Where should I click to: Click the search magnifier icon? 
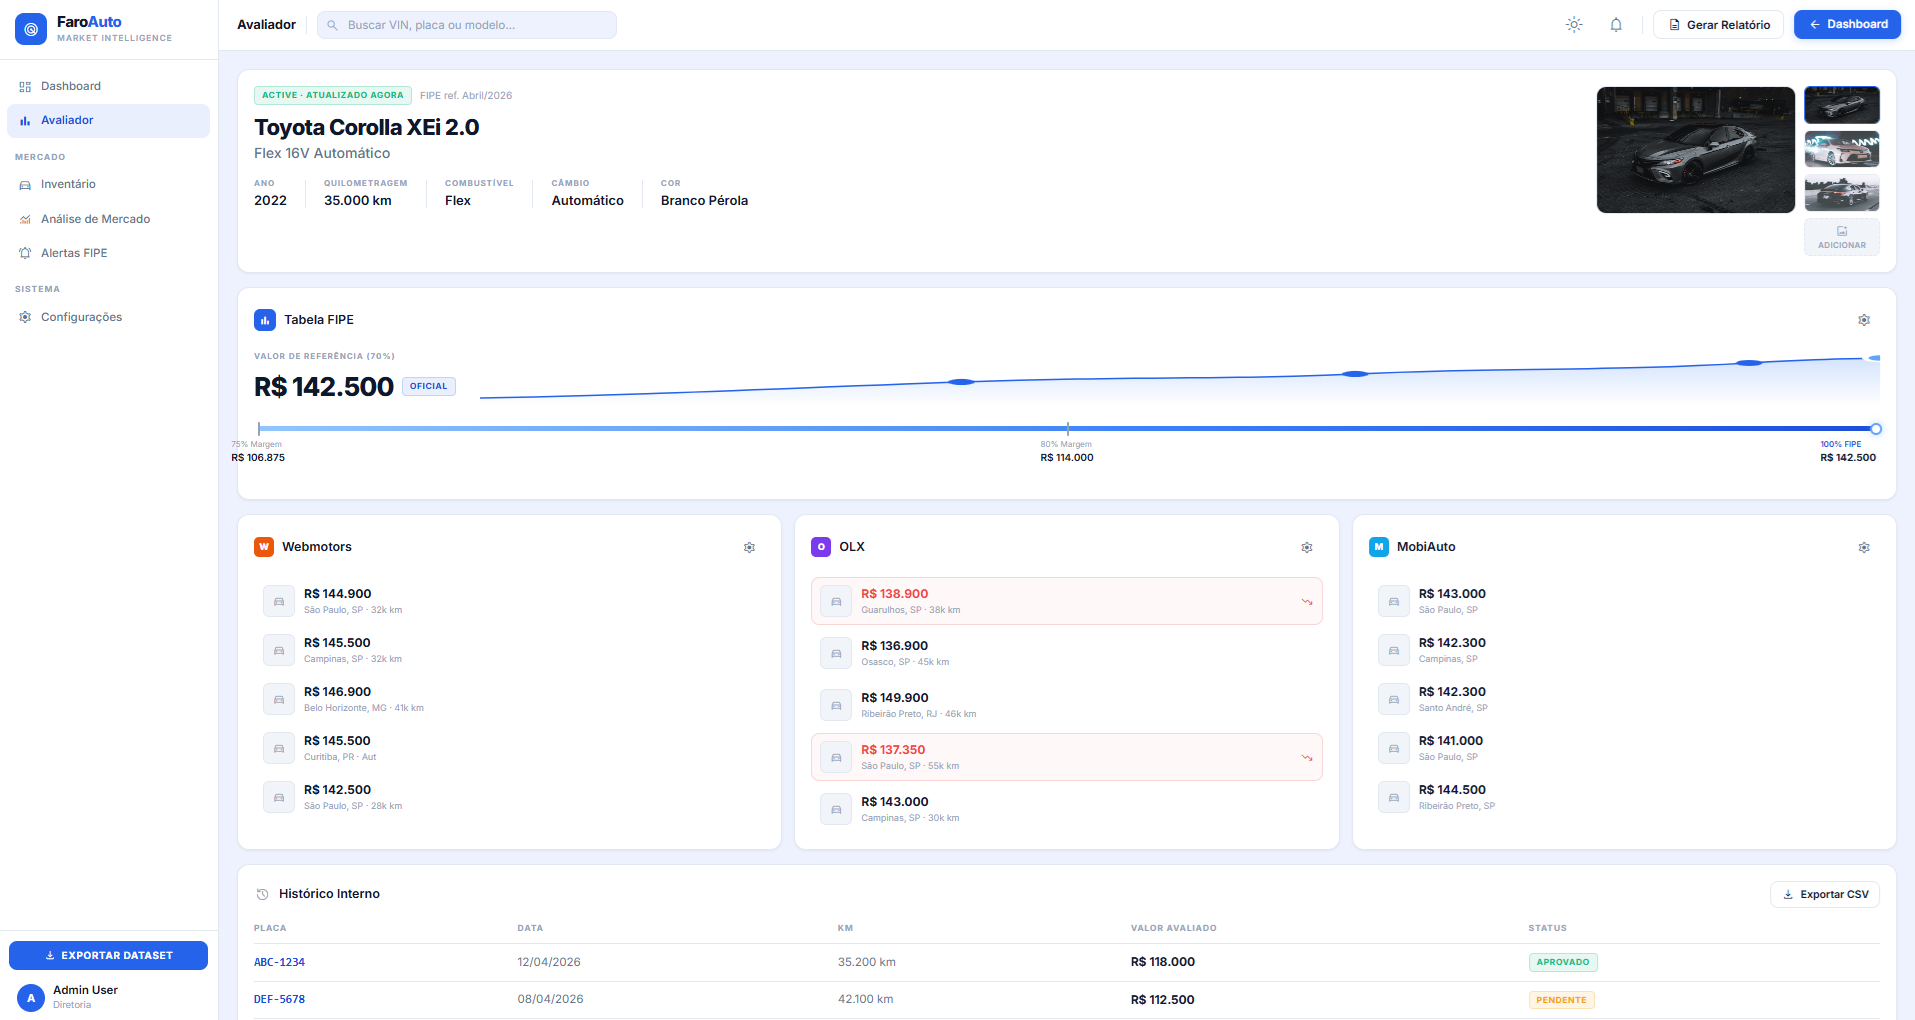tap(333, 25)
